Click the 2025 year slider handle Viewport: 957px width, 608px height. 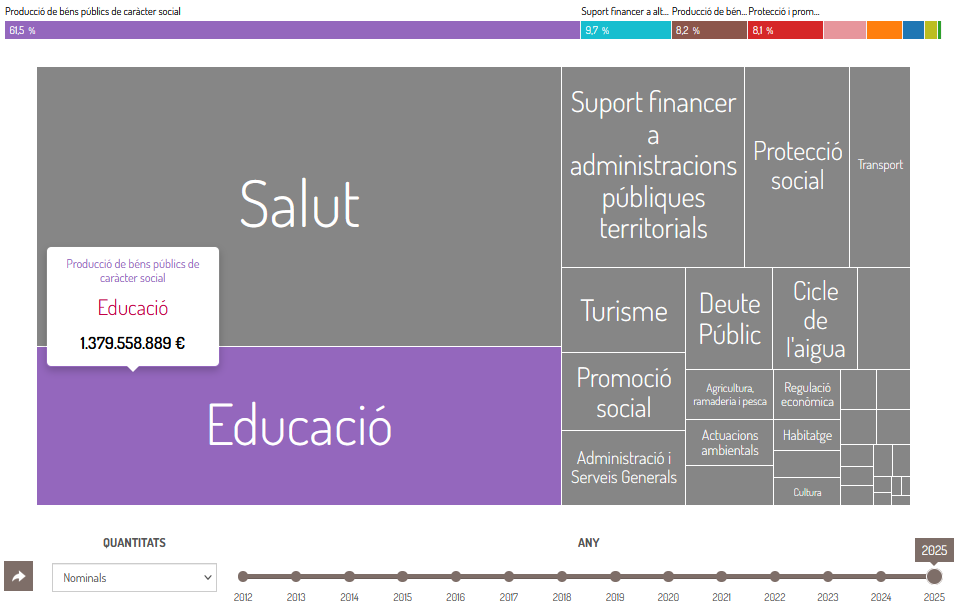pyautogui.click(x=934, y=576)
